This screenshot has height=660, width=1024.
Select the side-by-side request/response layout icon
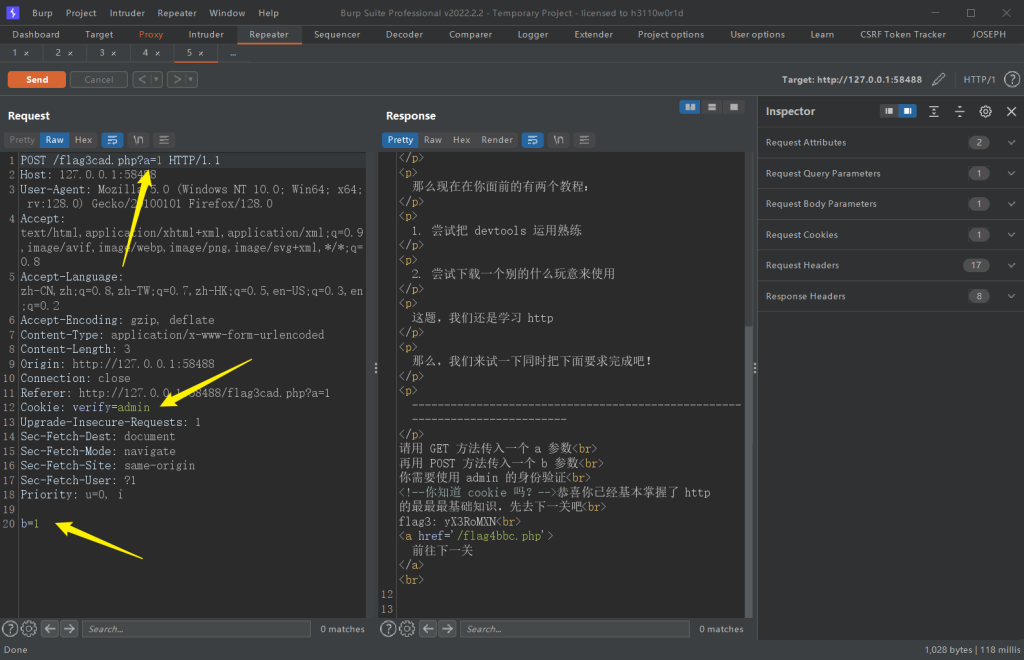pyautogui.click(x=690, y=107)
